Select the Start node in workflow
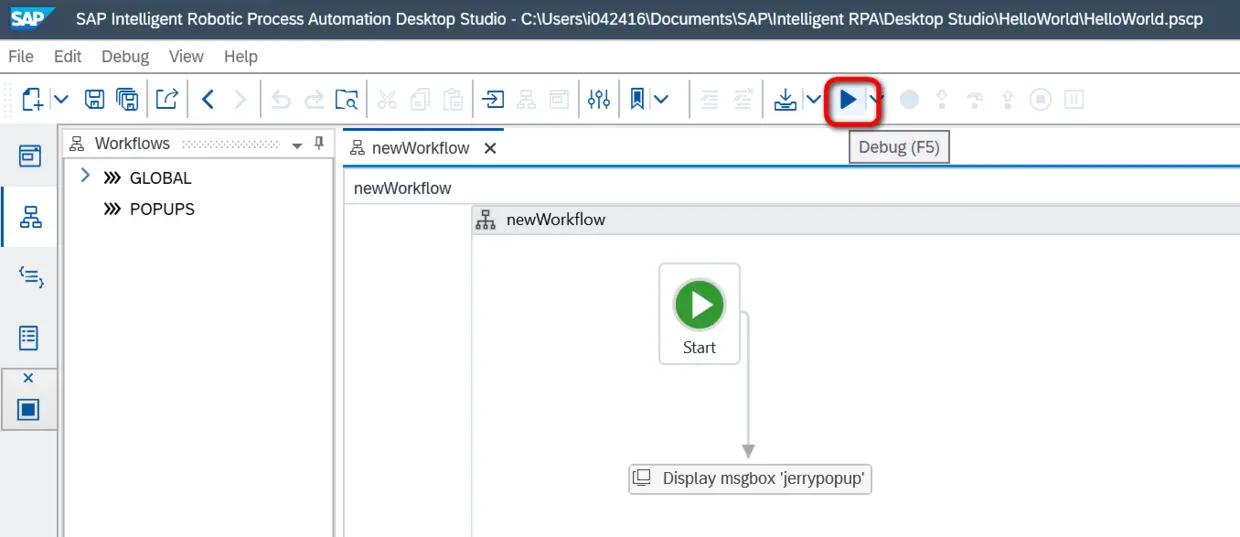Image resolution: width=1240 pixels, height=537 pixels. pyautogui.click(x=699, y=314)
